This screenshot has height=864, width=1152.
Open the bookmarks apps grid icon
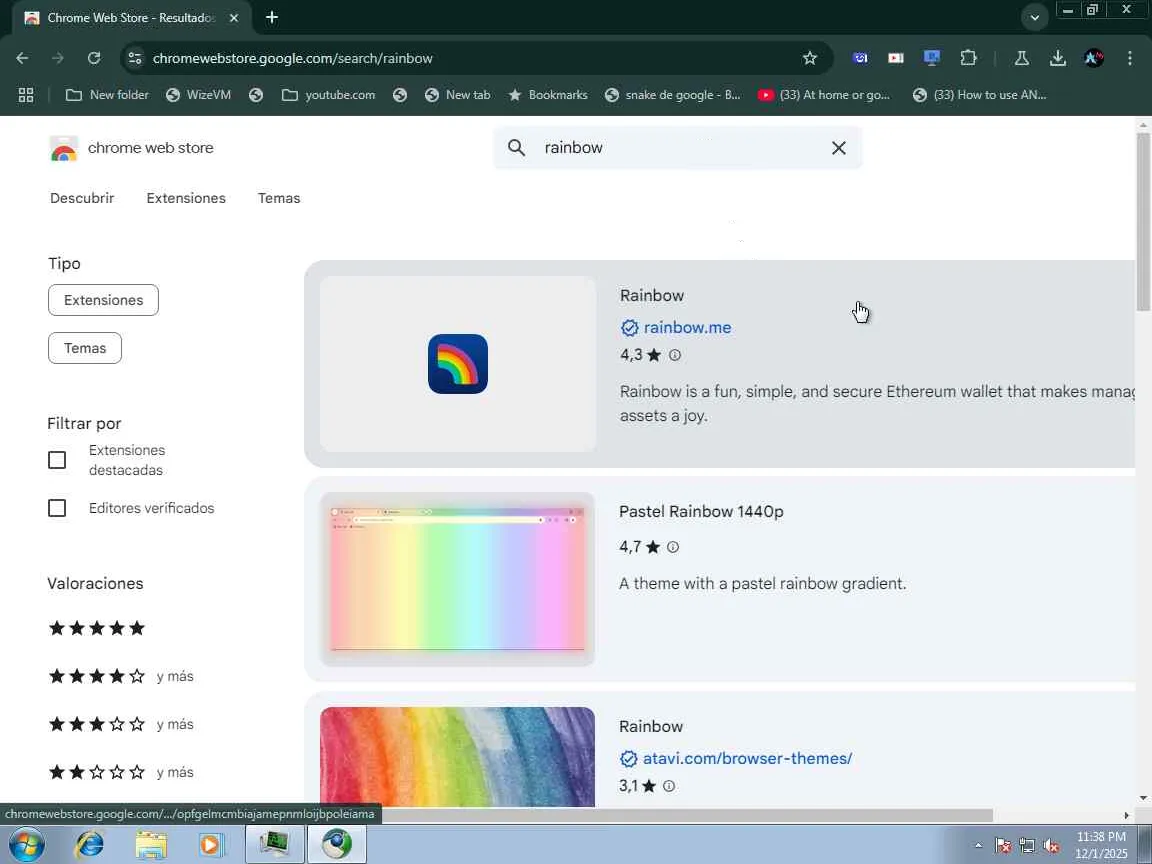coord(26,95)
